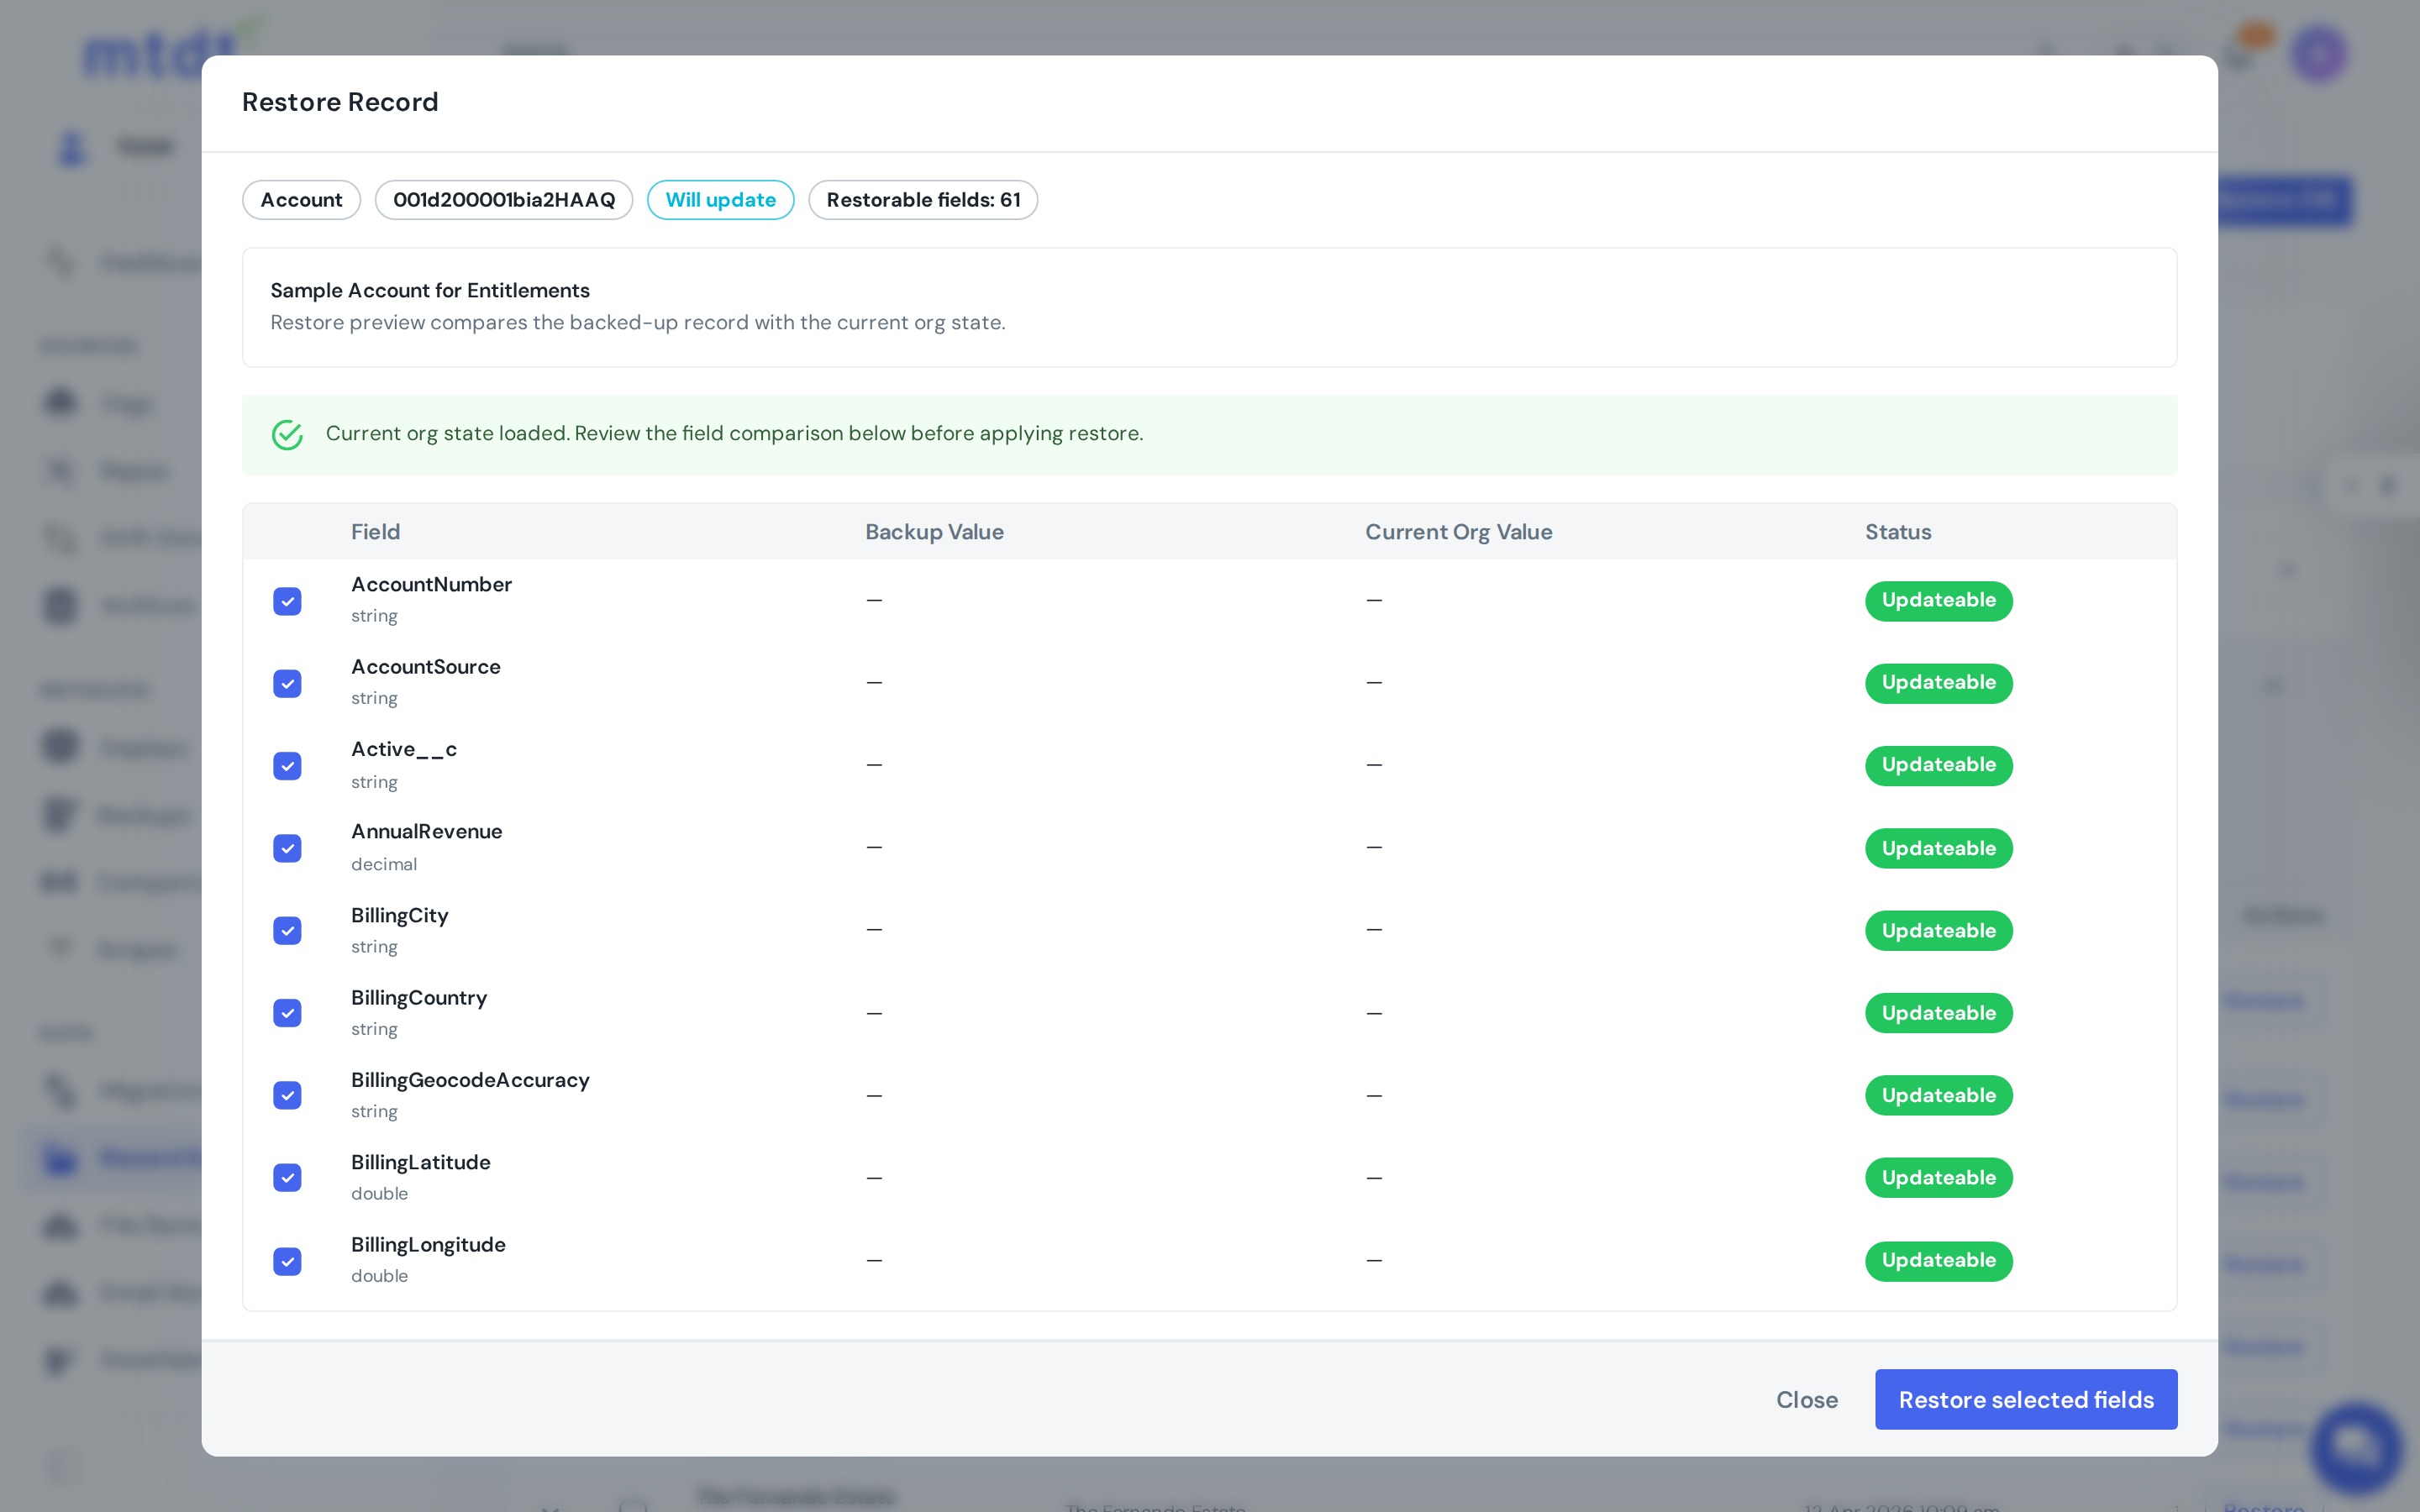Uncheck the BillingLongitude checkbox
Image resolution: width=2420 pixels, height=1512 pixels.
click(287, 1261)
